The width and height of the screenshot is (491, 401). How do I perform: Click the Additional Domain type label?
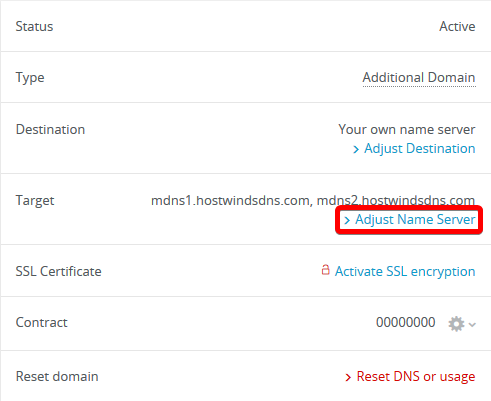419,78
